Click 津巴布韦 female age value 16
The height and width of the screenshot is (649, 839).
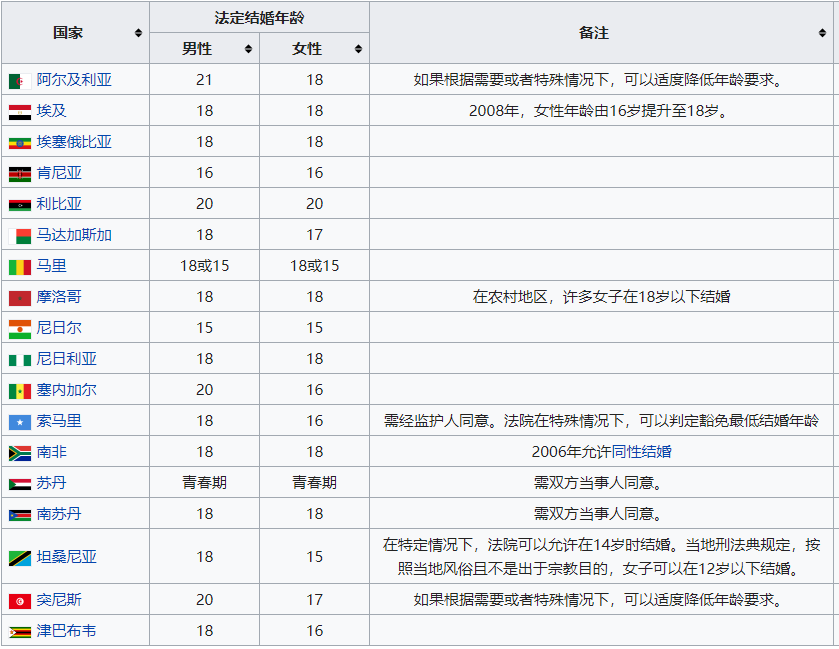point(315,631)
